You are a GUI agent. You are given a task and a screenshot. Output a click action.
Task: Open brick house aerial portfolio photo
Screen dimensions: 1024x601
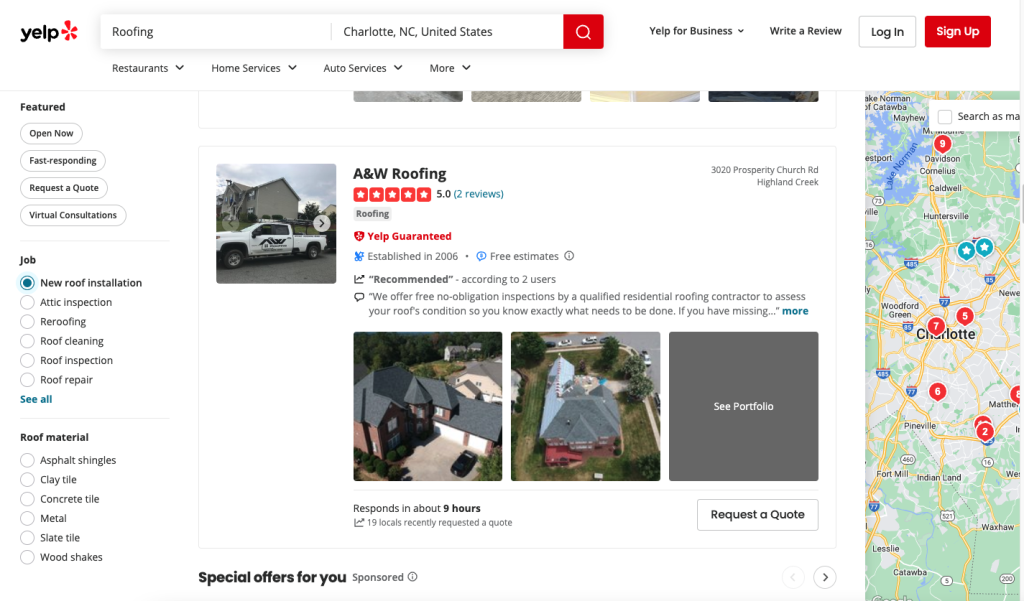[x=428, y=406]
